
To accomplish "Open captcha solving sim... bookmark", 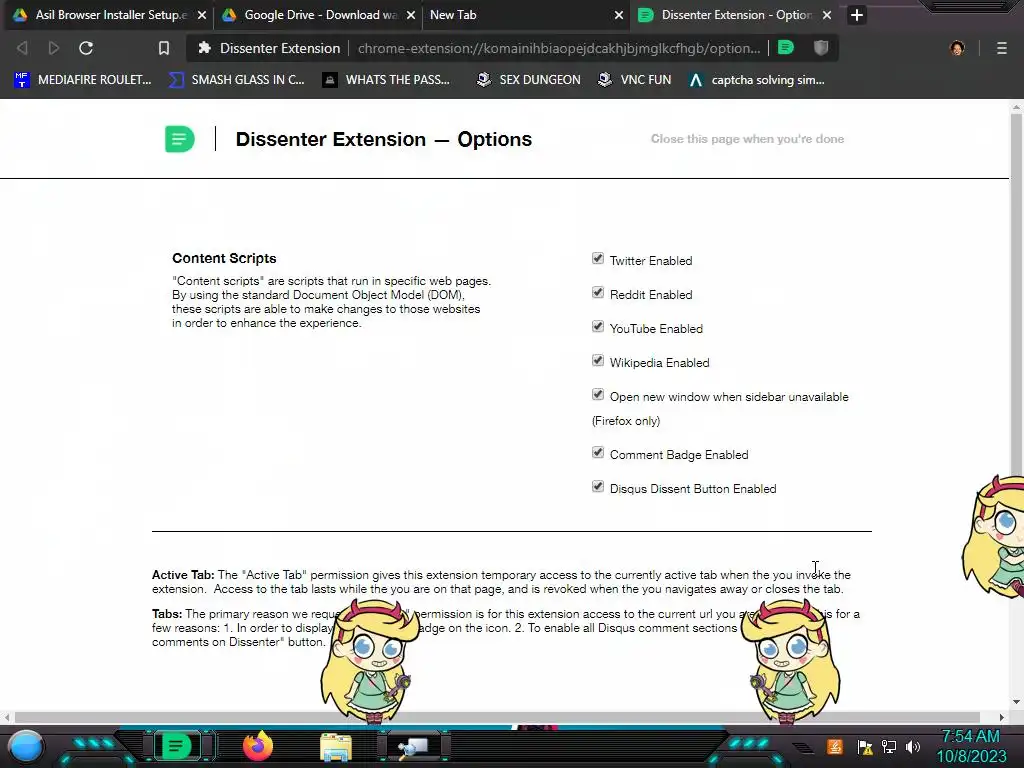I will pos(757,80).
